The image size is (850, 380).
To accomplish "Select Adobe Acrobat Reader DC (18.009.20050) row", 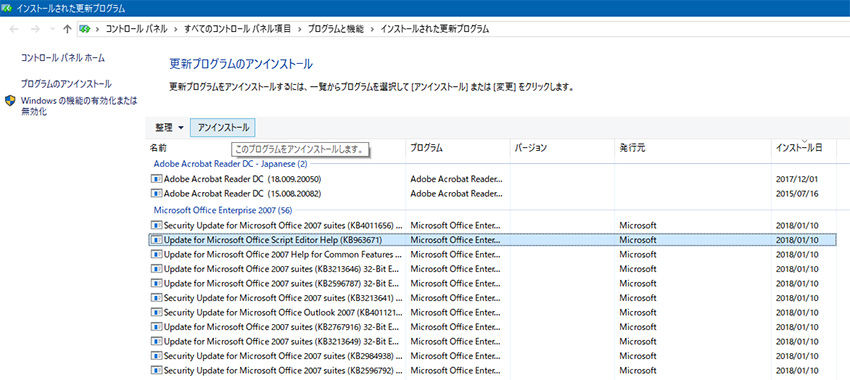I will click(492, 178).
